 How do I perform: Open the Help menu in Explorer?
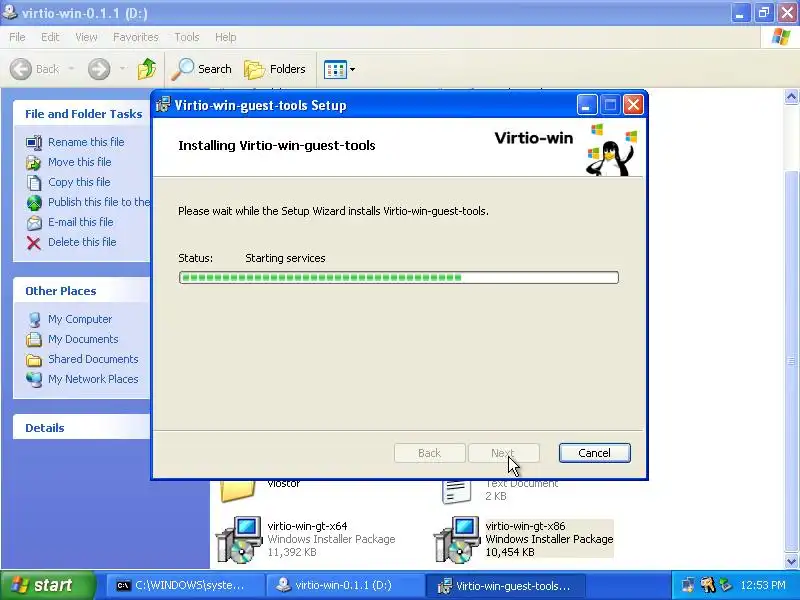coord(226,37)
